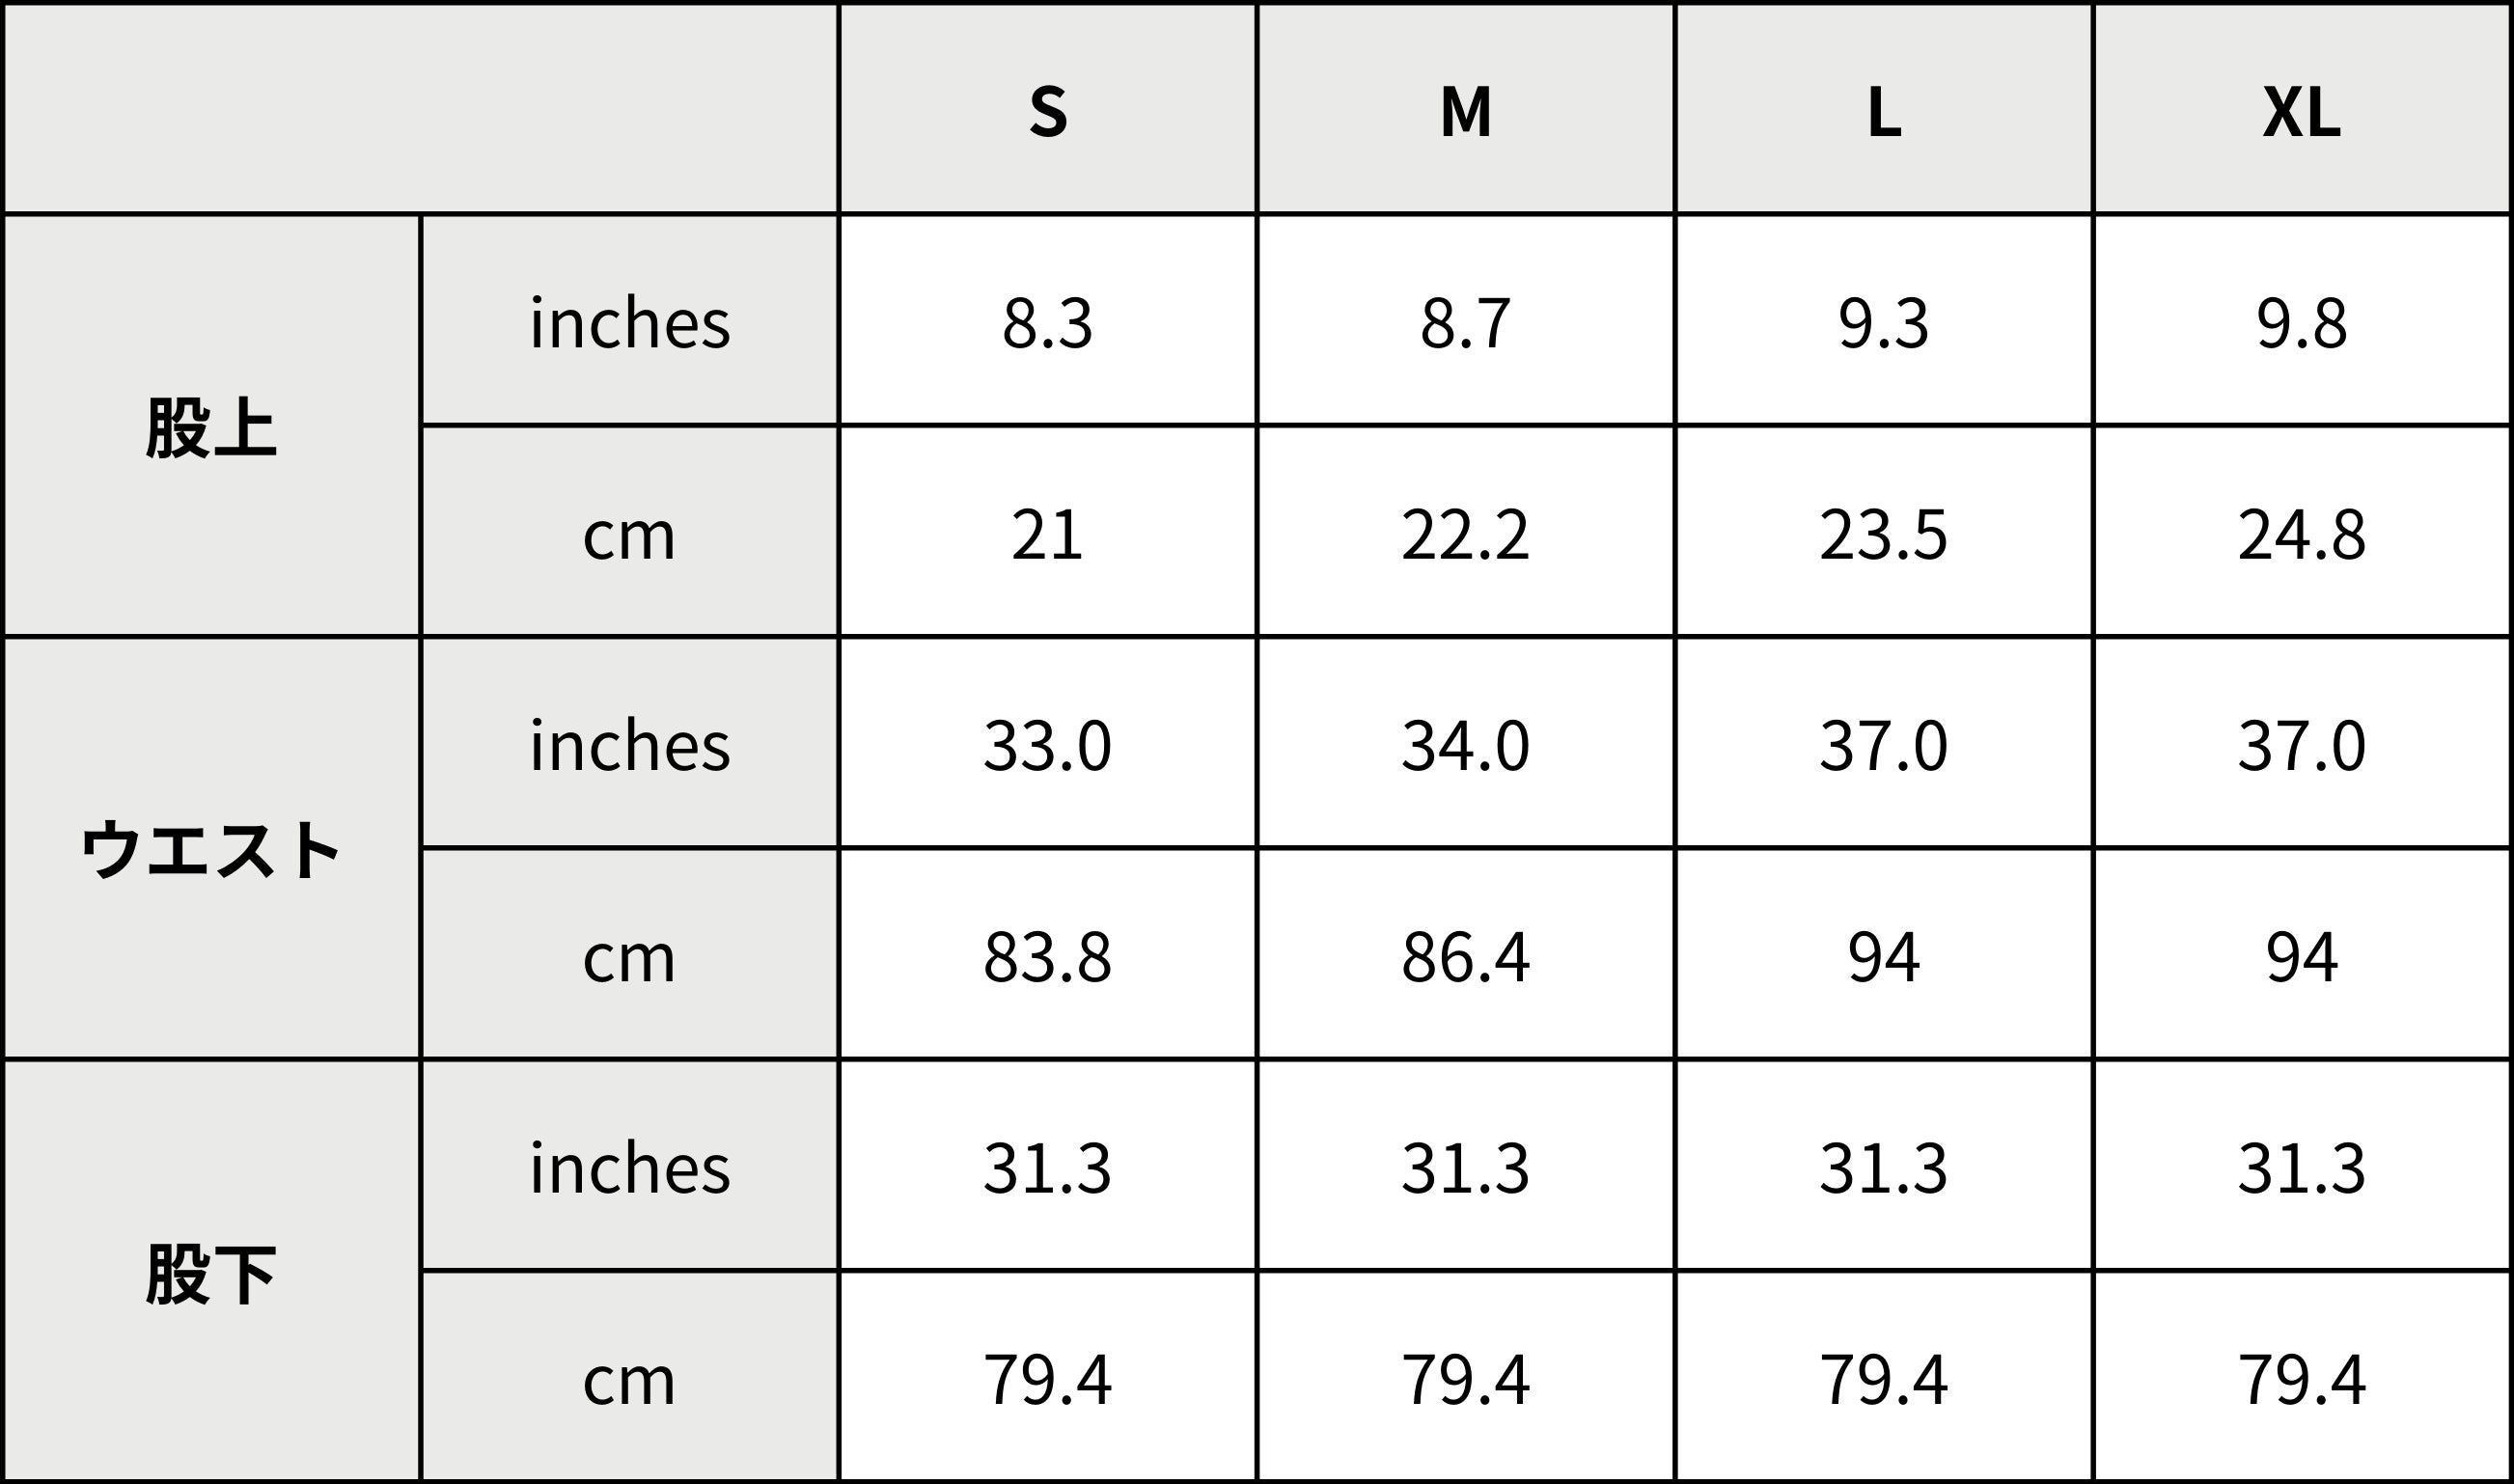Click the 21 cm cell

coord(1047,534)
